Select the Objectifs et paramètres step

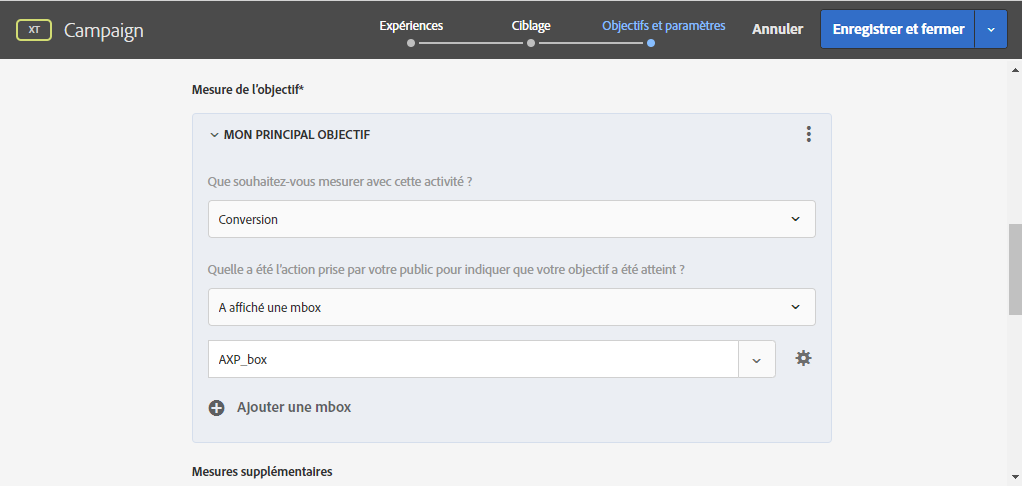pyautogui.click(x=663, y=26)
